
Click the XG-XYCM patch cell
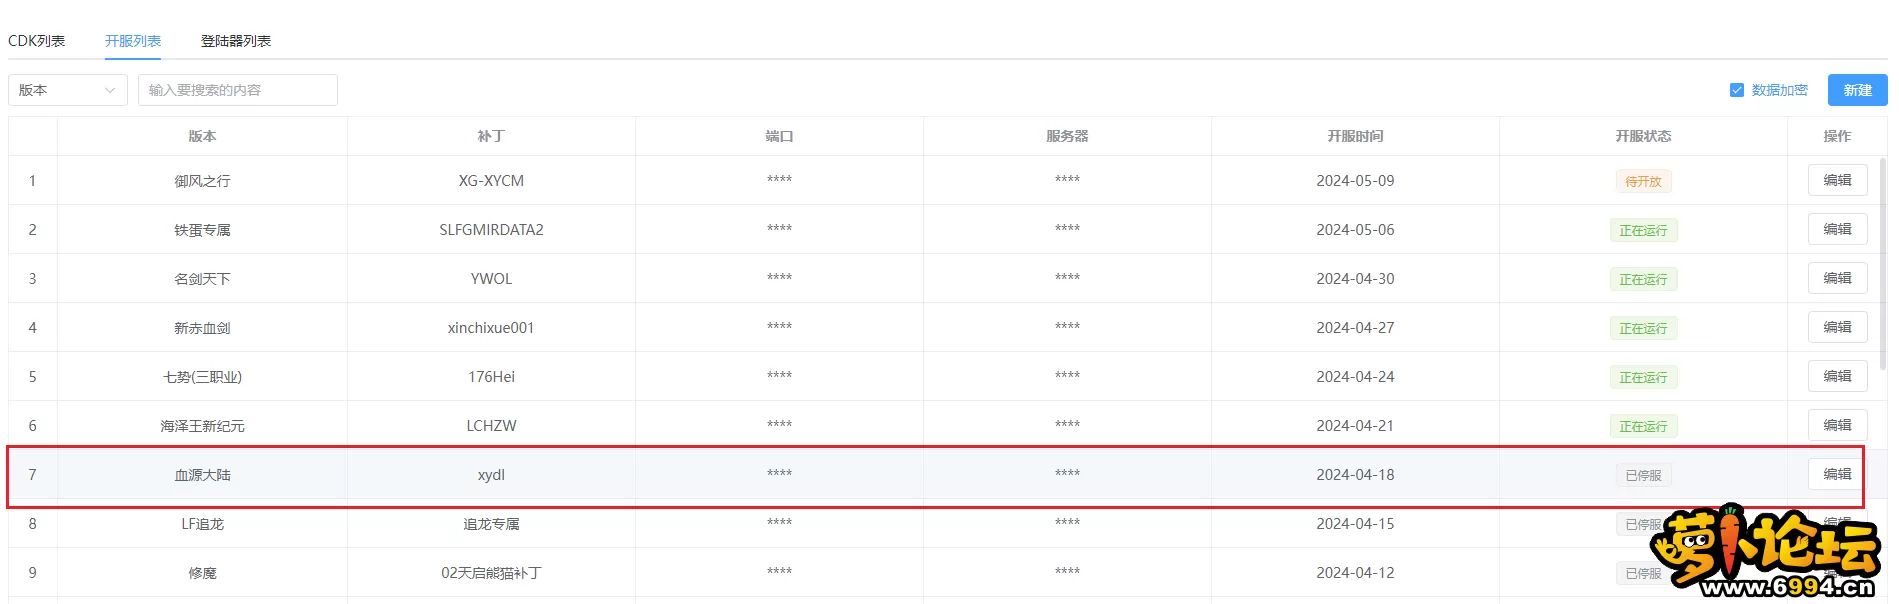pyautogui.click(x=491, y=181)
